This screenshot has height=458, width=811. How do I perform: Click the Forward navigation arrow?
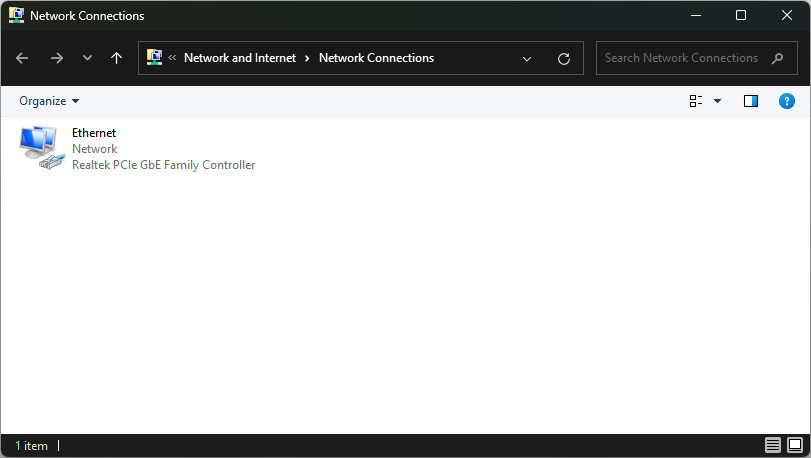(56, 58)
